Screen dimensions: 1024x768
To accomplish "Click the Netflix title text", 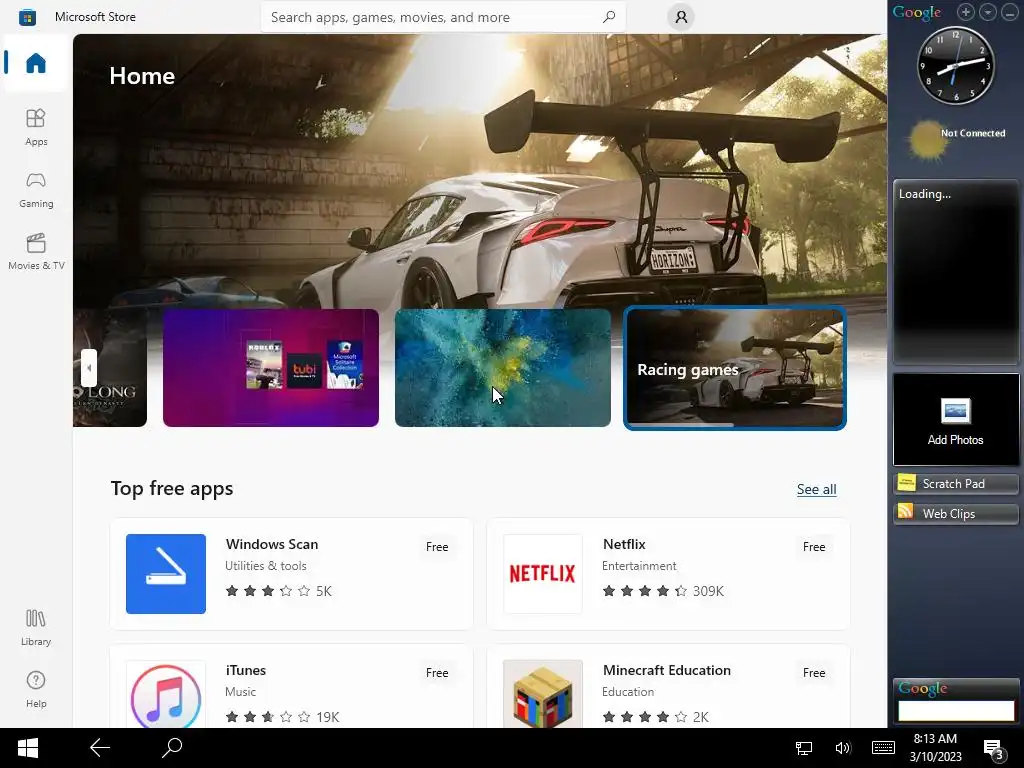I will click(624, 544).
